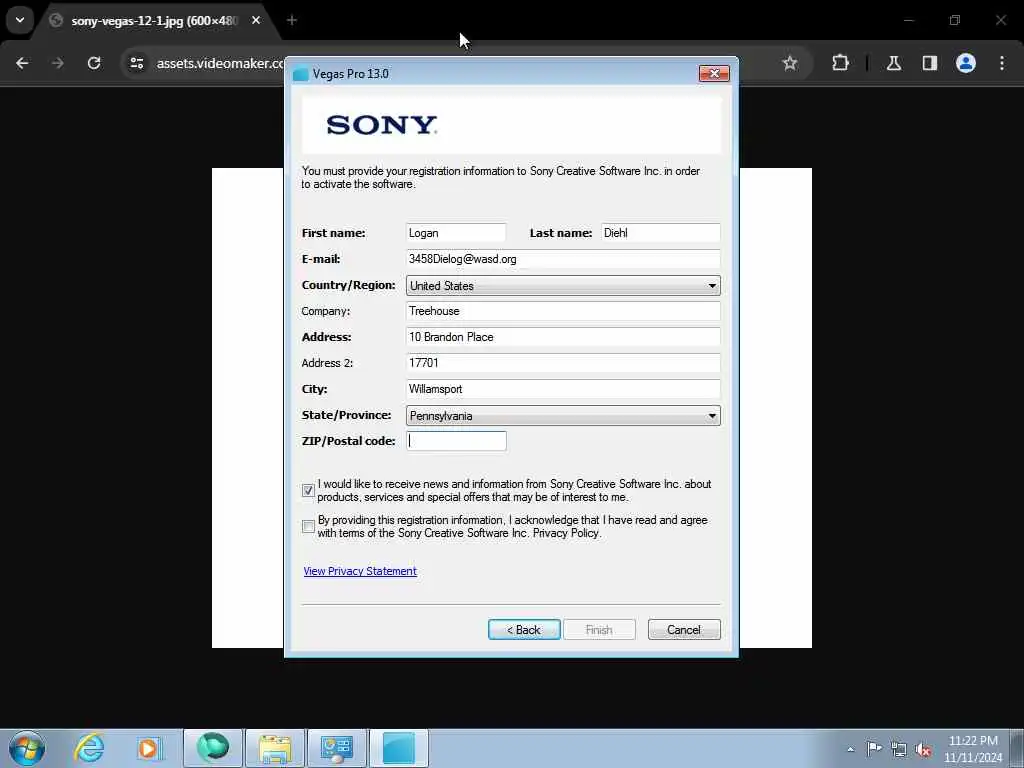1024x768 pixels.
Task: Open Windows Media Player from taskbar
Action: click(x=149, y=748)
